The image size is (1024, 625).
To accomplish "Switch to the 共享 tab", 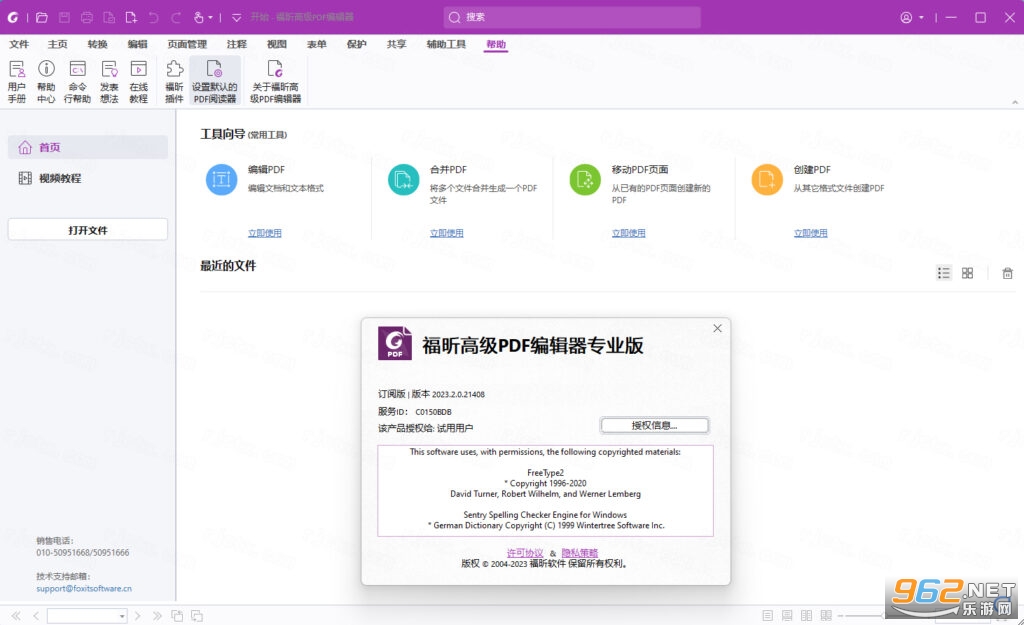I will click(396, 44).
